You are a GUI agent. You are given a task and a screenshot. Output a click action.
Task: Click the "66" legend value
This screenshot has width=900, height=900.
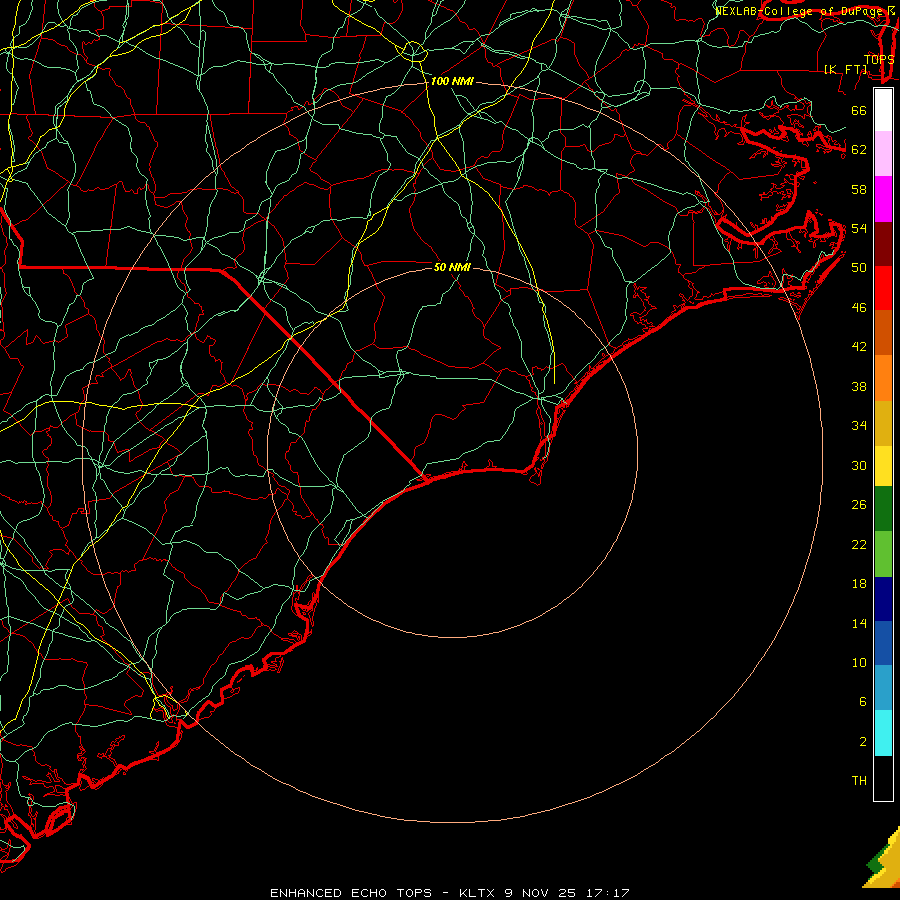coord(859,111)
